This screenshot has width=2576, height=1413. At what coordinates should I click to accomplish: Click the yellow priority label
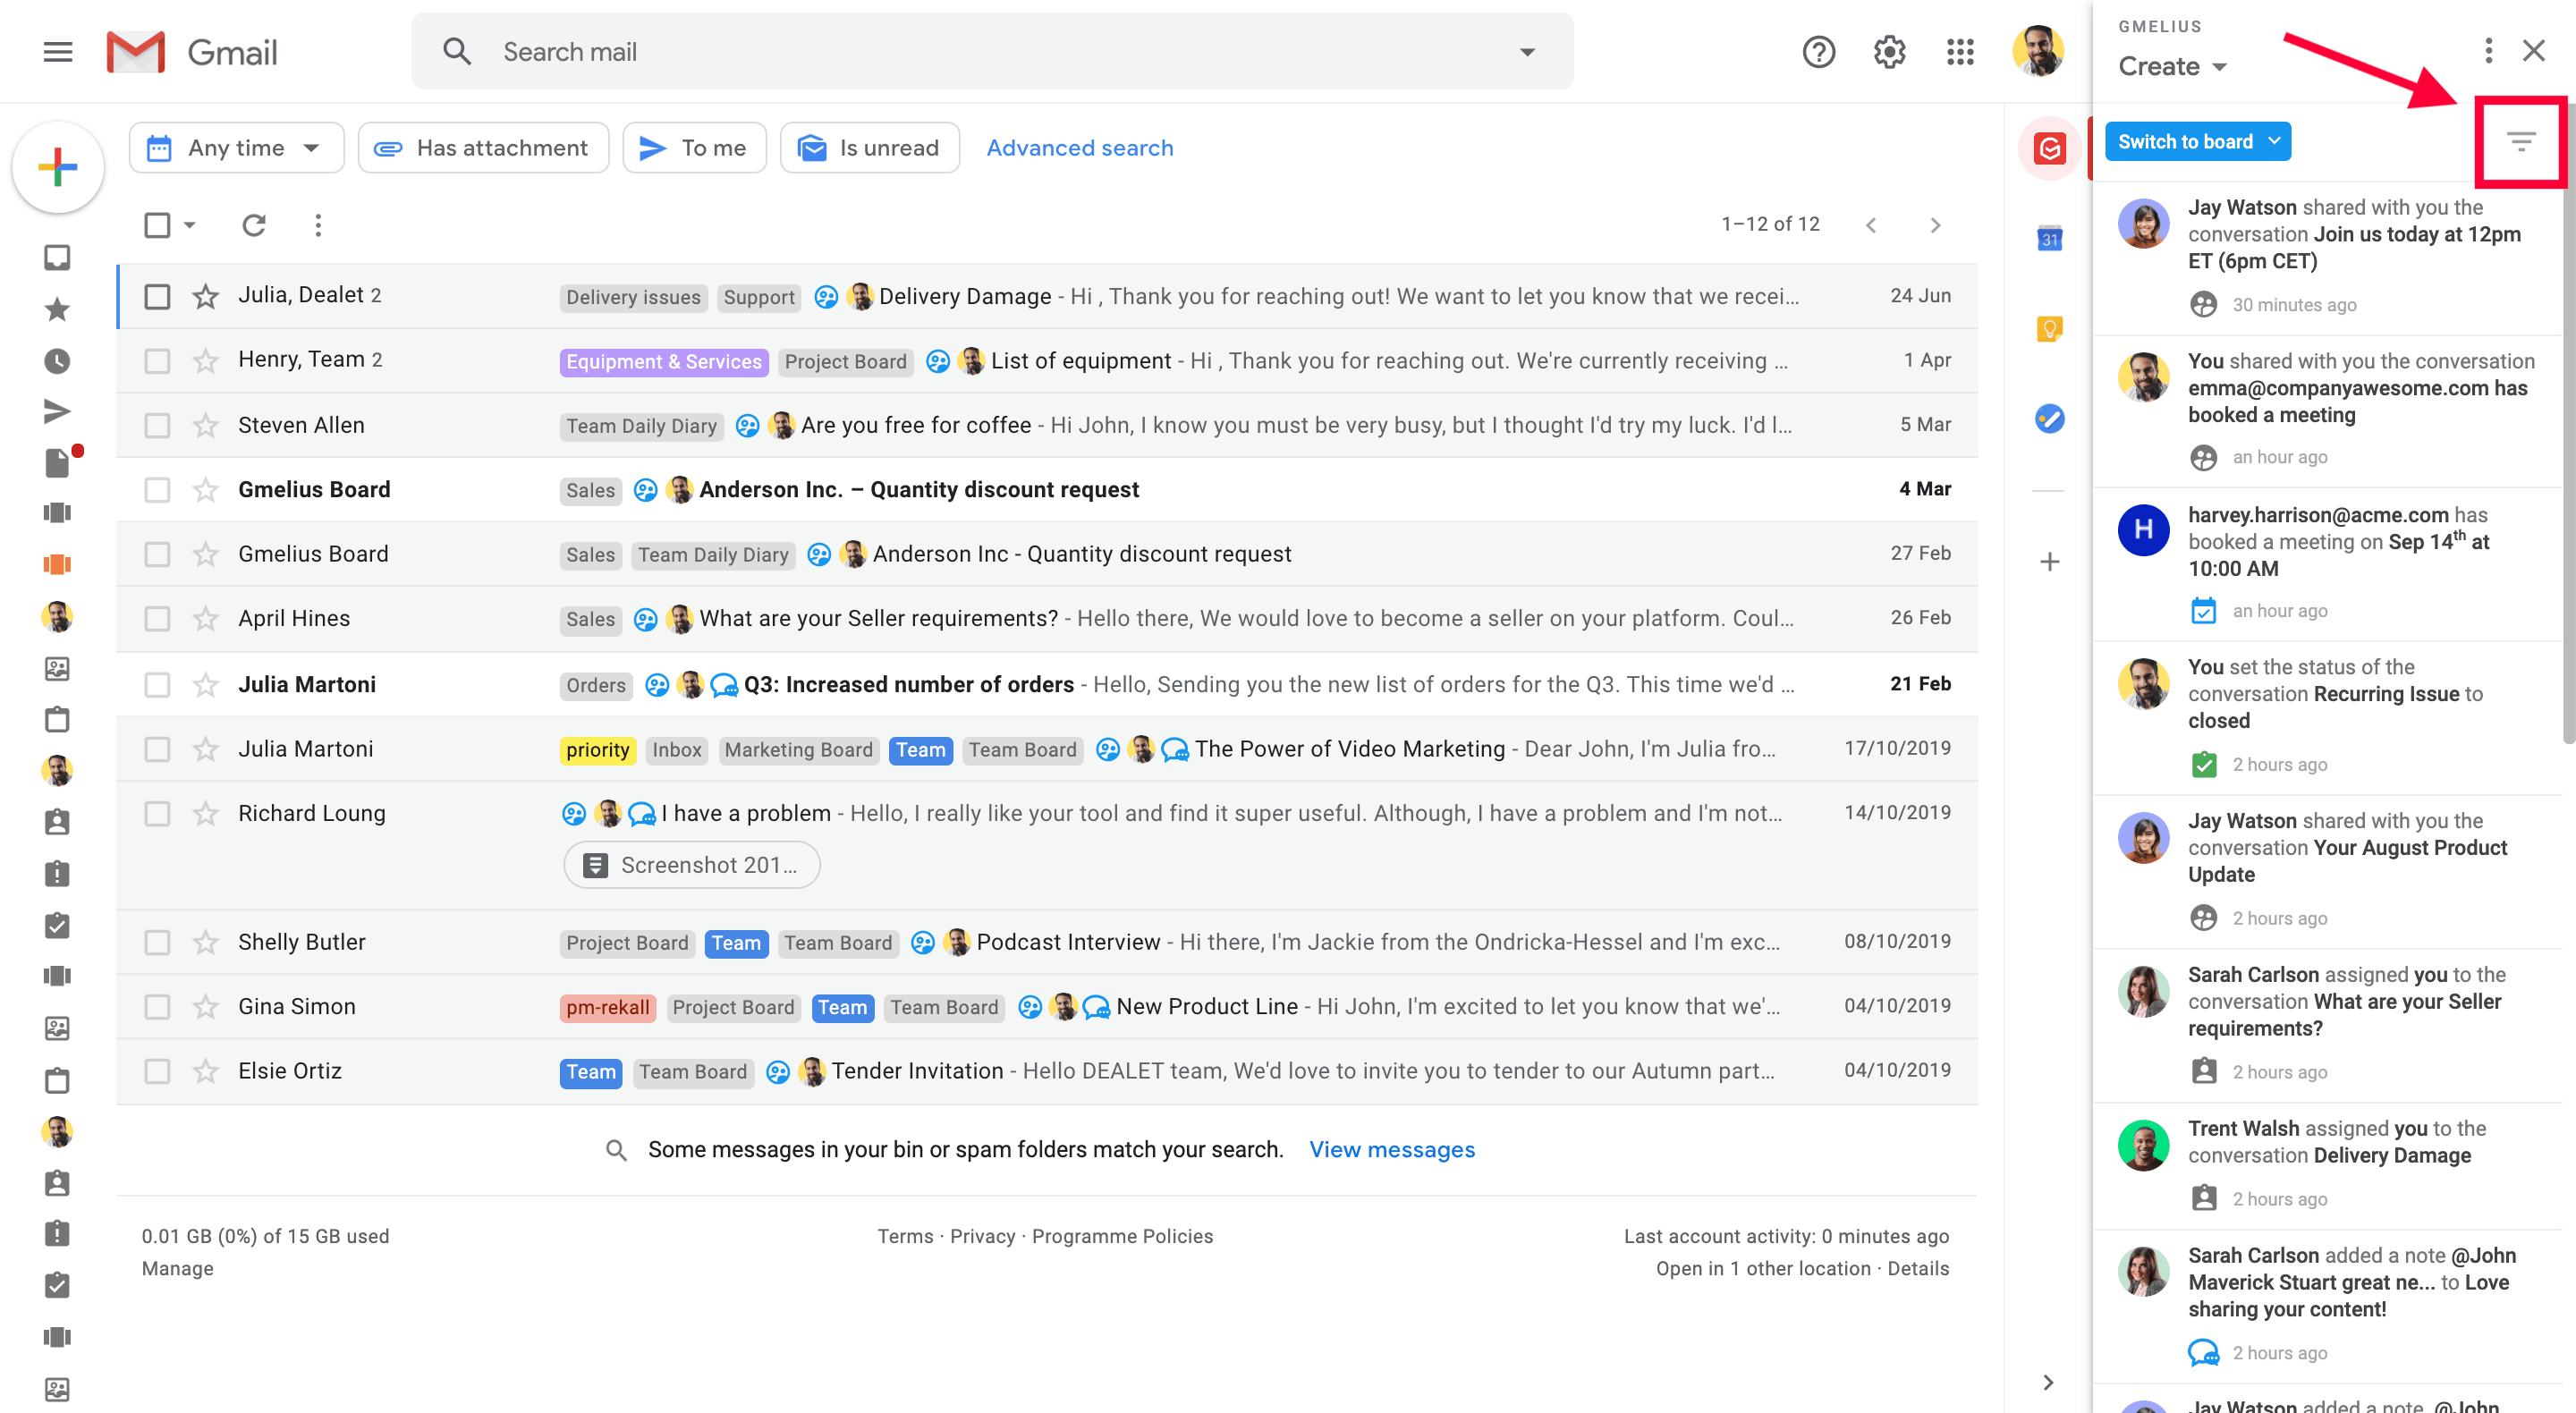pos(597,750)
